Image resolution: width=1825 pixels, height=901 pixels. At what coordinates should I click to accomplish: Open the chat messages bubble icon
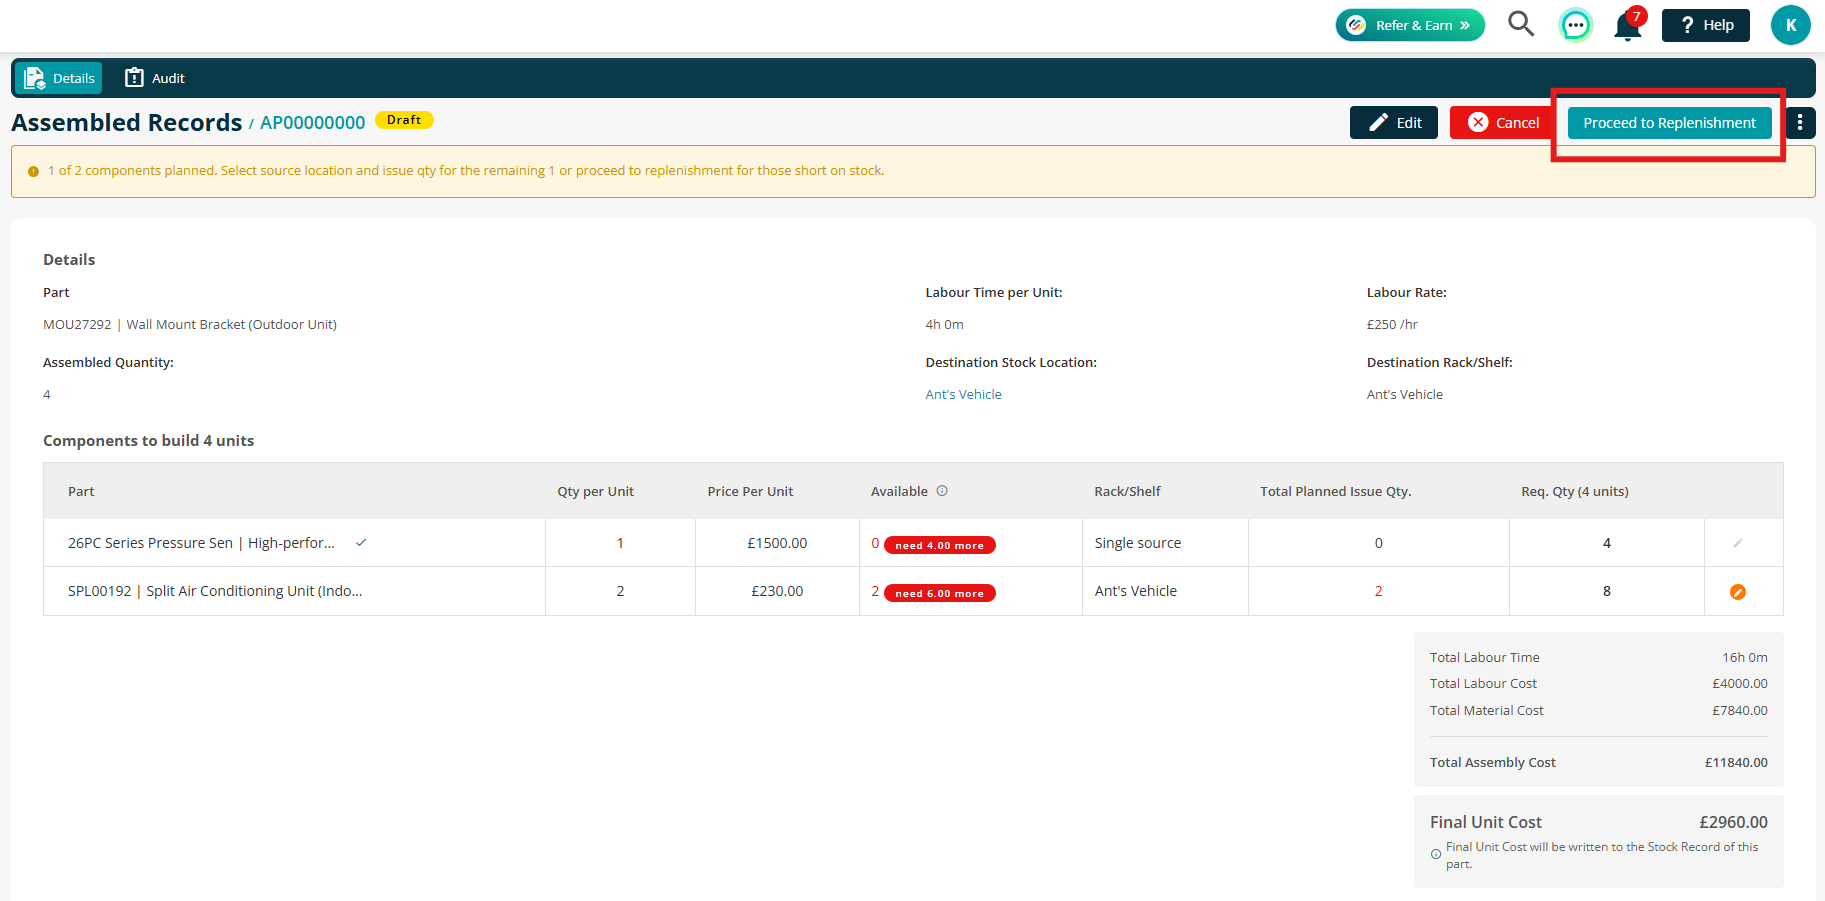coord(1575,25)
